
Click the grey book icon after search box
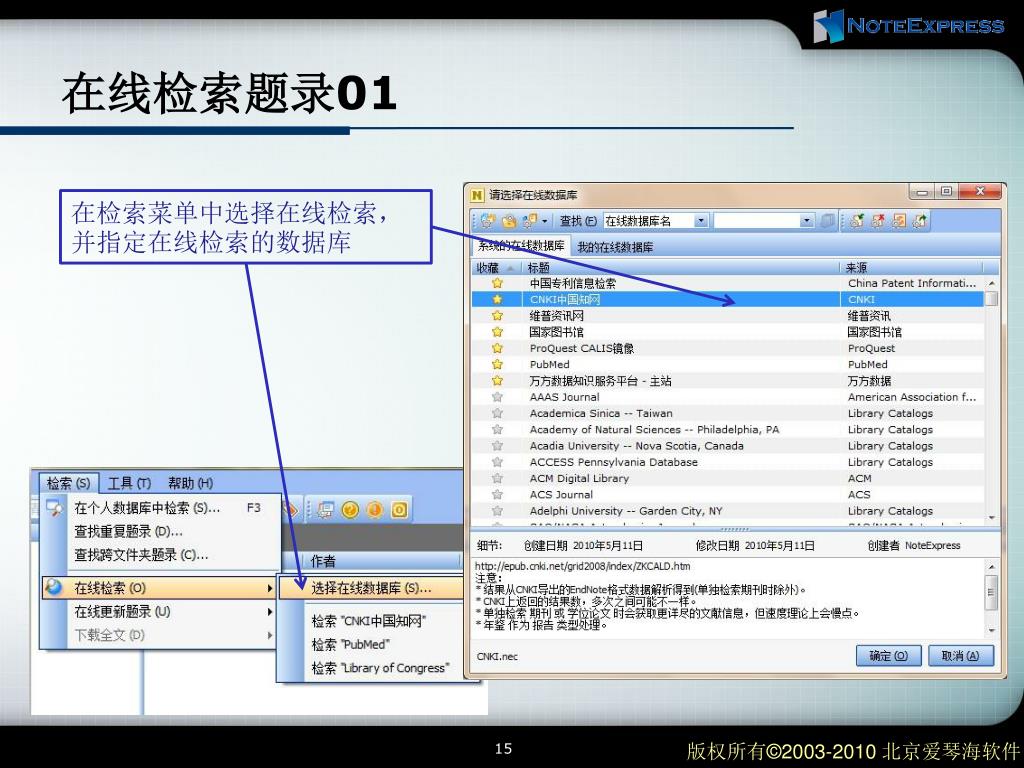click(827, 221)
